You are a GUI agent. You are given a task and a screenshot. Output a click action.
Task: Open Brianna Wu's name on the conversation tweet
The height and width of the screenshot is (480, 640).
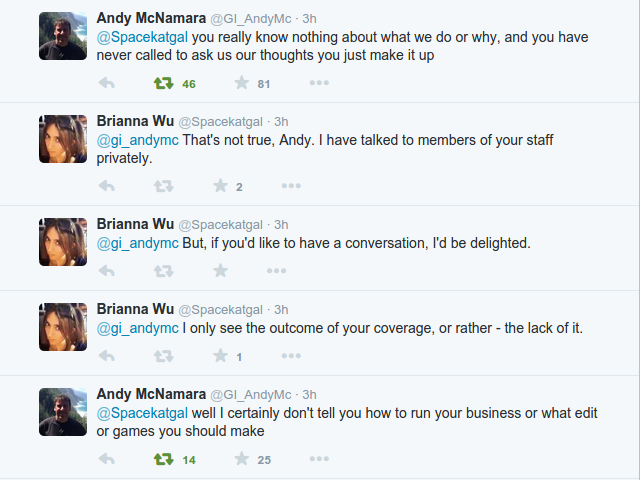[135, 224]
